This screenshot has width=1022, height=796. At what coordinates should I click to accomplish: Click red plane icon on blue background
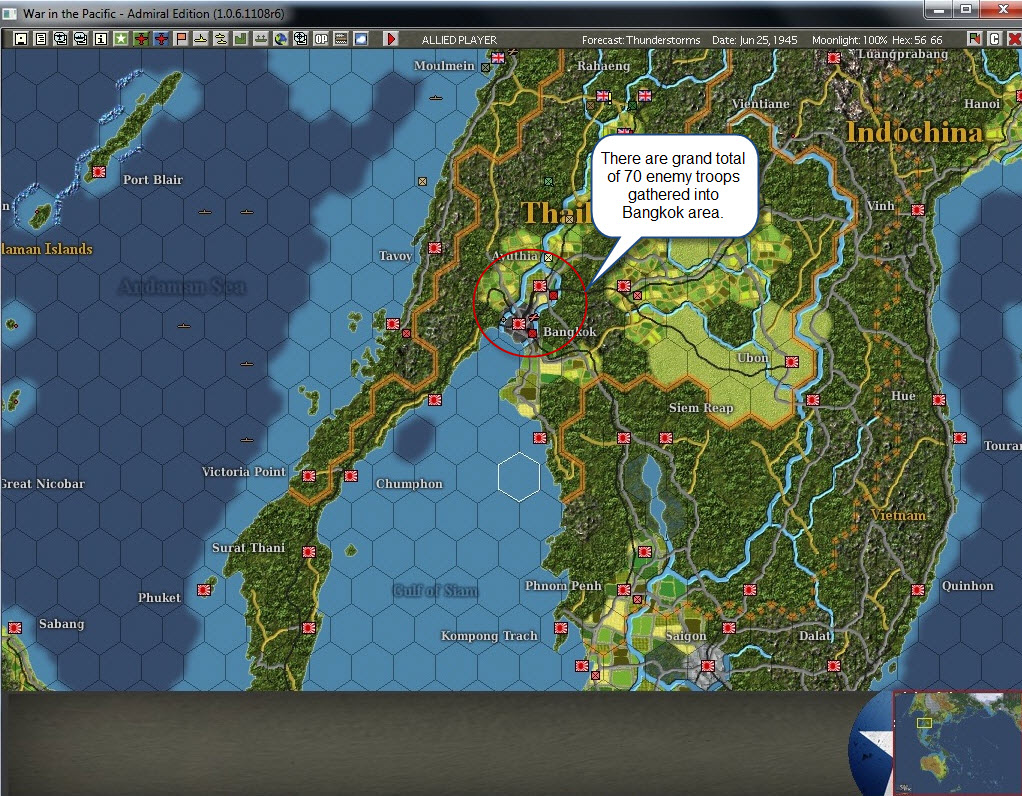click(161, 39)
